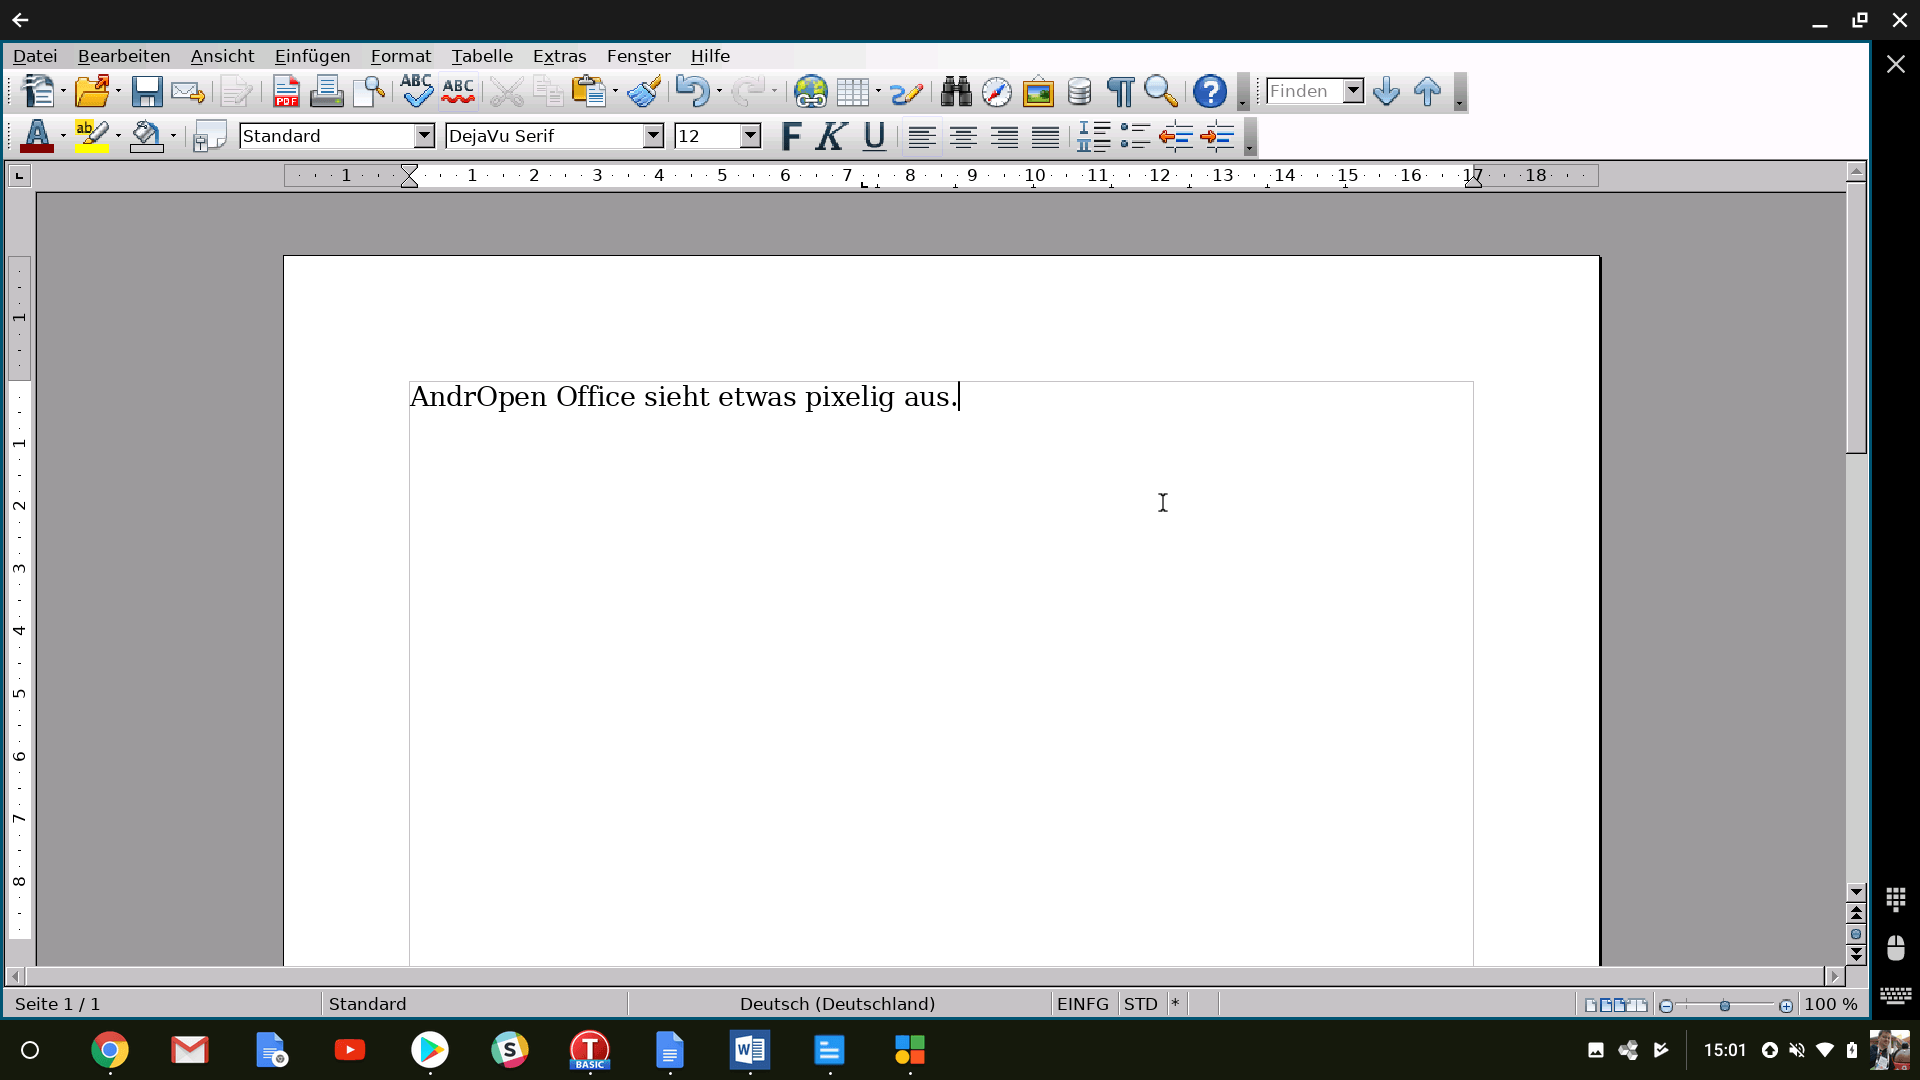This screenshot has width=1920, height=1080.
Task: Export document directly as PDF
Action: point(286,92)
